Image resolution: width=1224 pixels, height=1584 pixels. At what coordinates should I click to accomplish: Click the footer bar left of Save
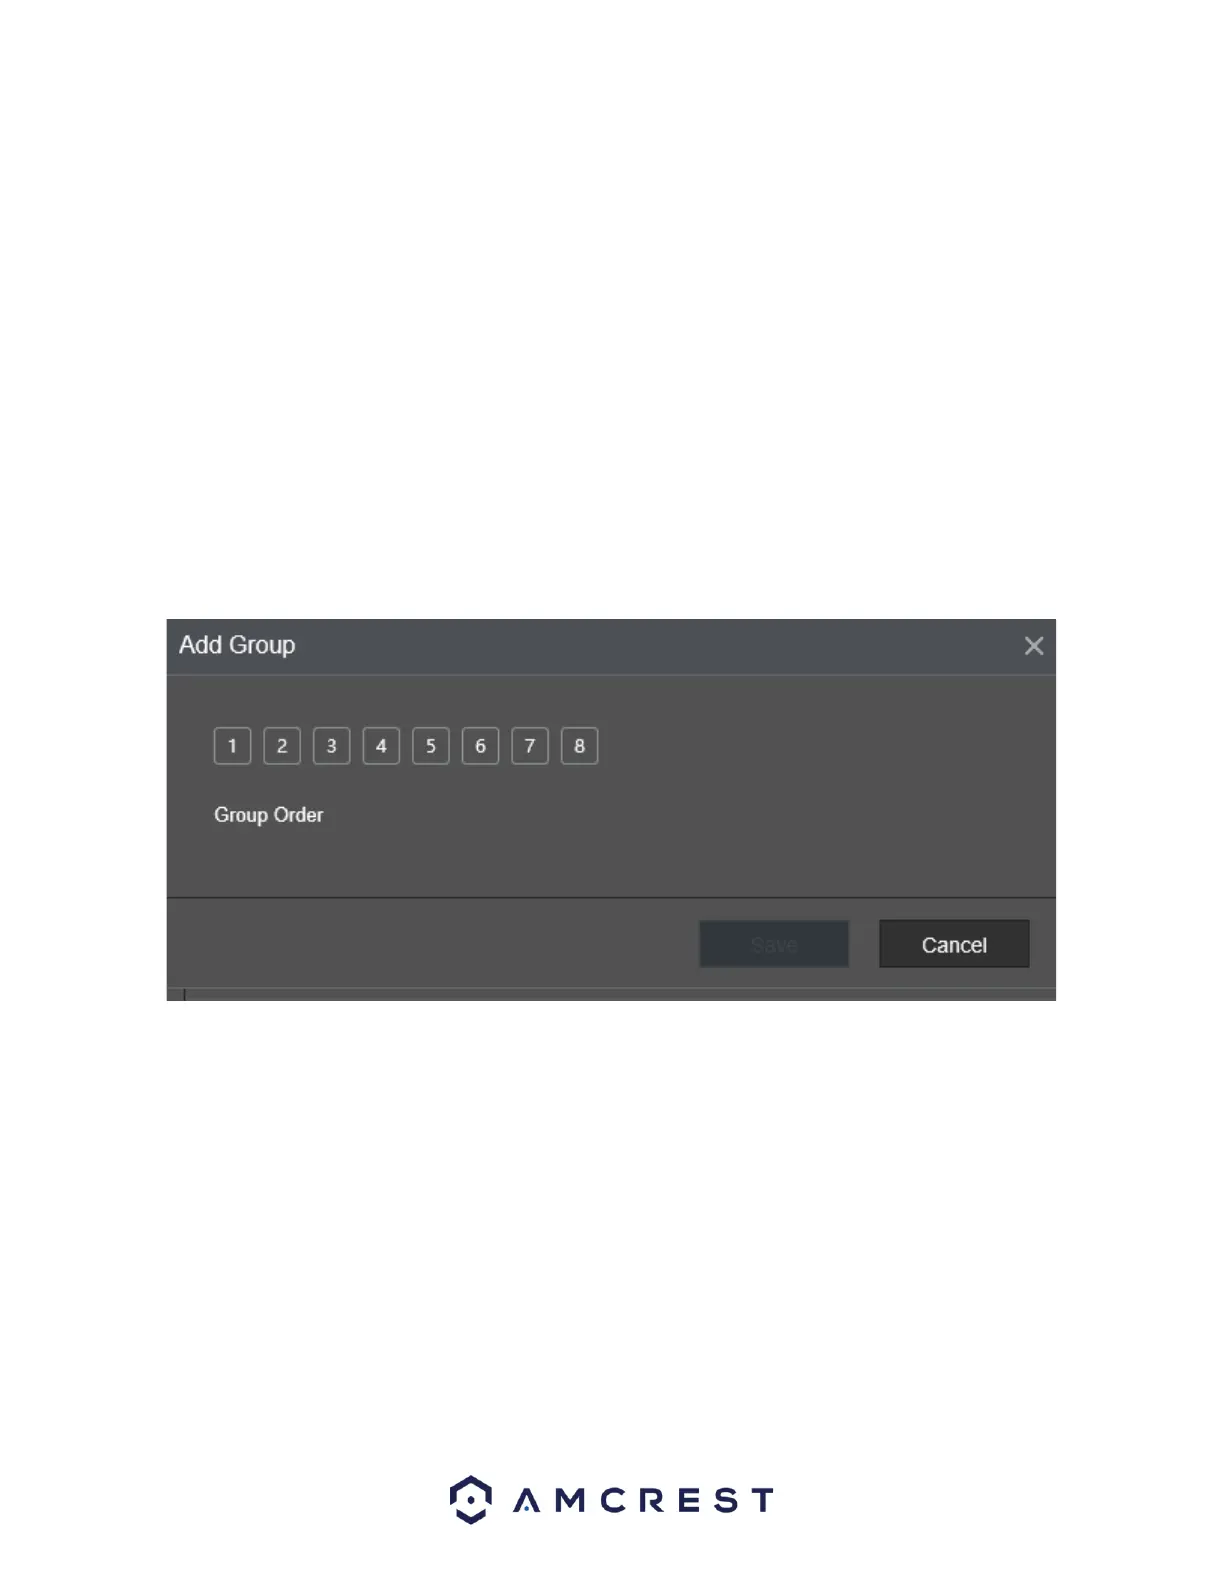(430, 944)
